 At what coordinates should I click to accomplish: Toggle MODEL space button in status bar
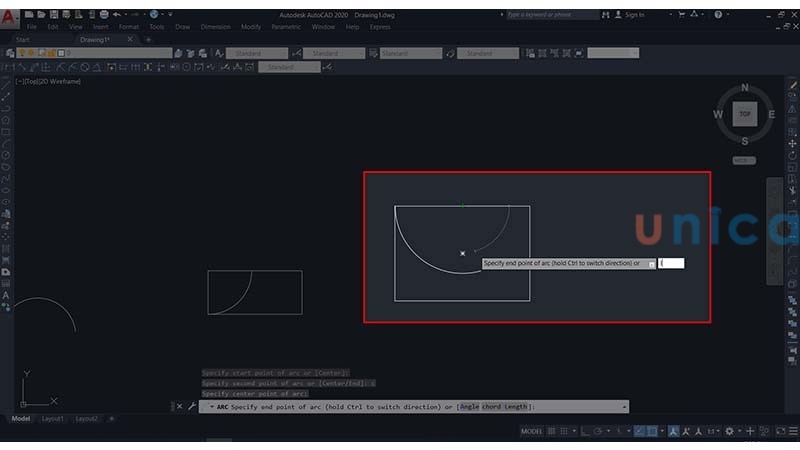point(531,431)
